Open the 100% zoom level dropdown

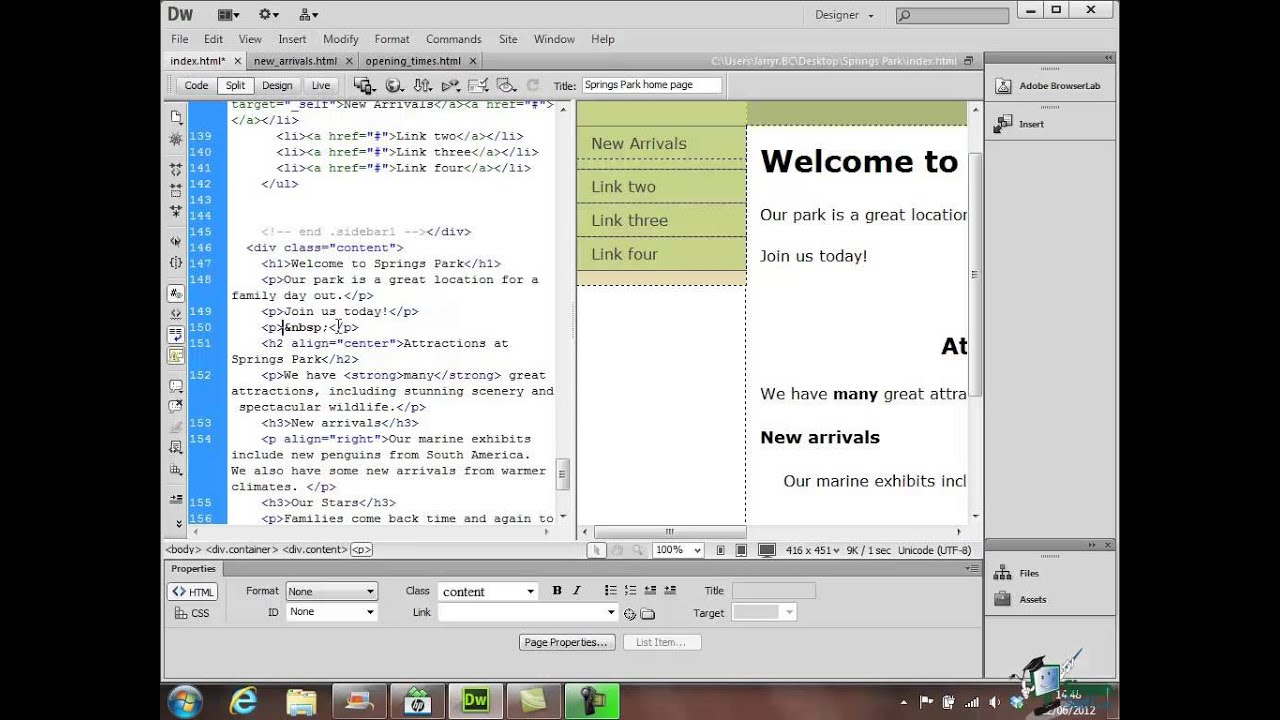click(x=678, y=550)
